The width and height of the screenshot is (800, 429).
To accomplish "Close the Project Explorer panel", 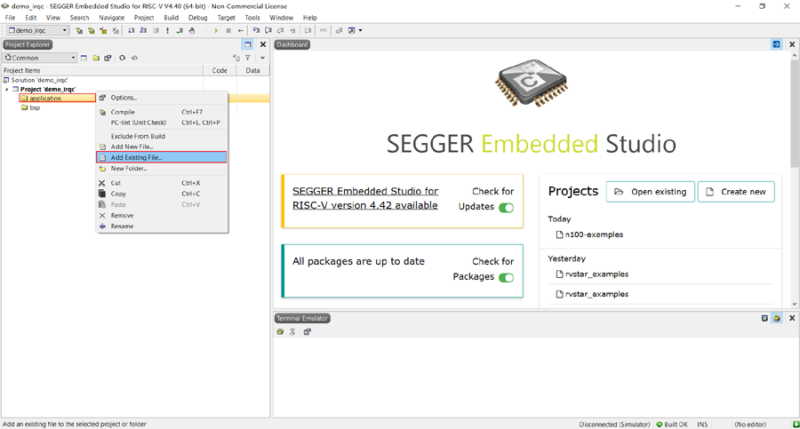I will coord(263,45).
